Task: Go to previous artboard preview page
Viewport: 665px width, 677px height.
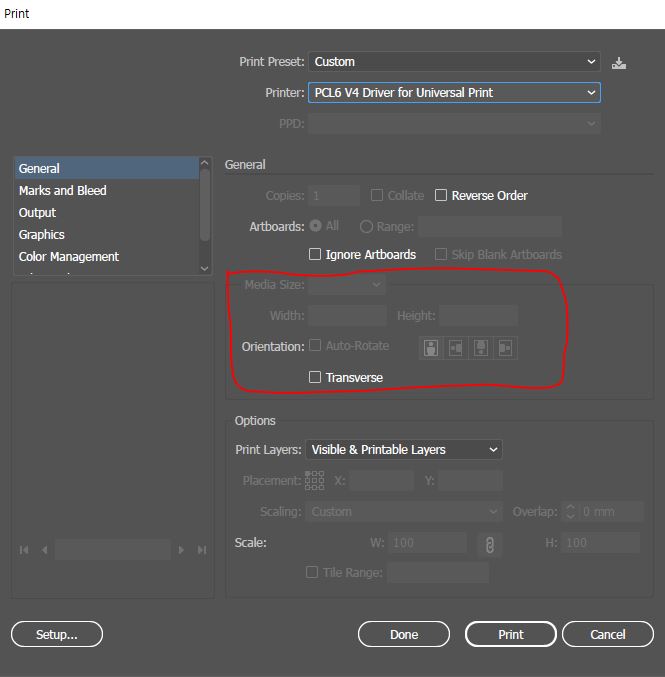Action: click(x=44, y=550)
